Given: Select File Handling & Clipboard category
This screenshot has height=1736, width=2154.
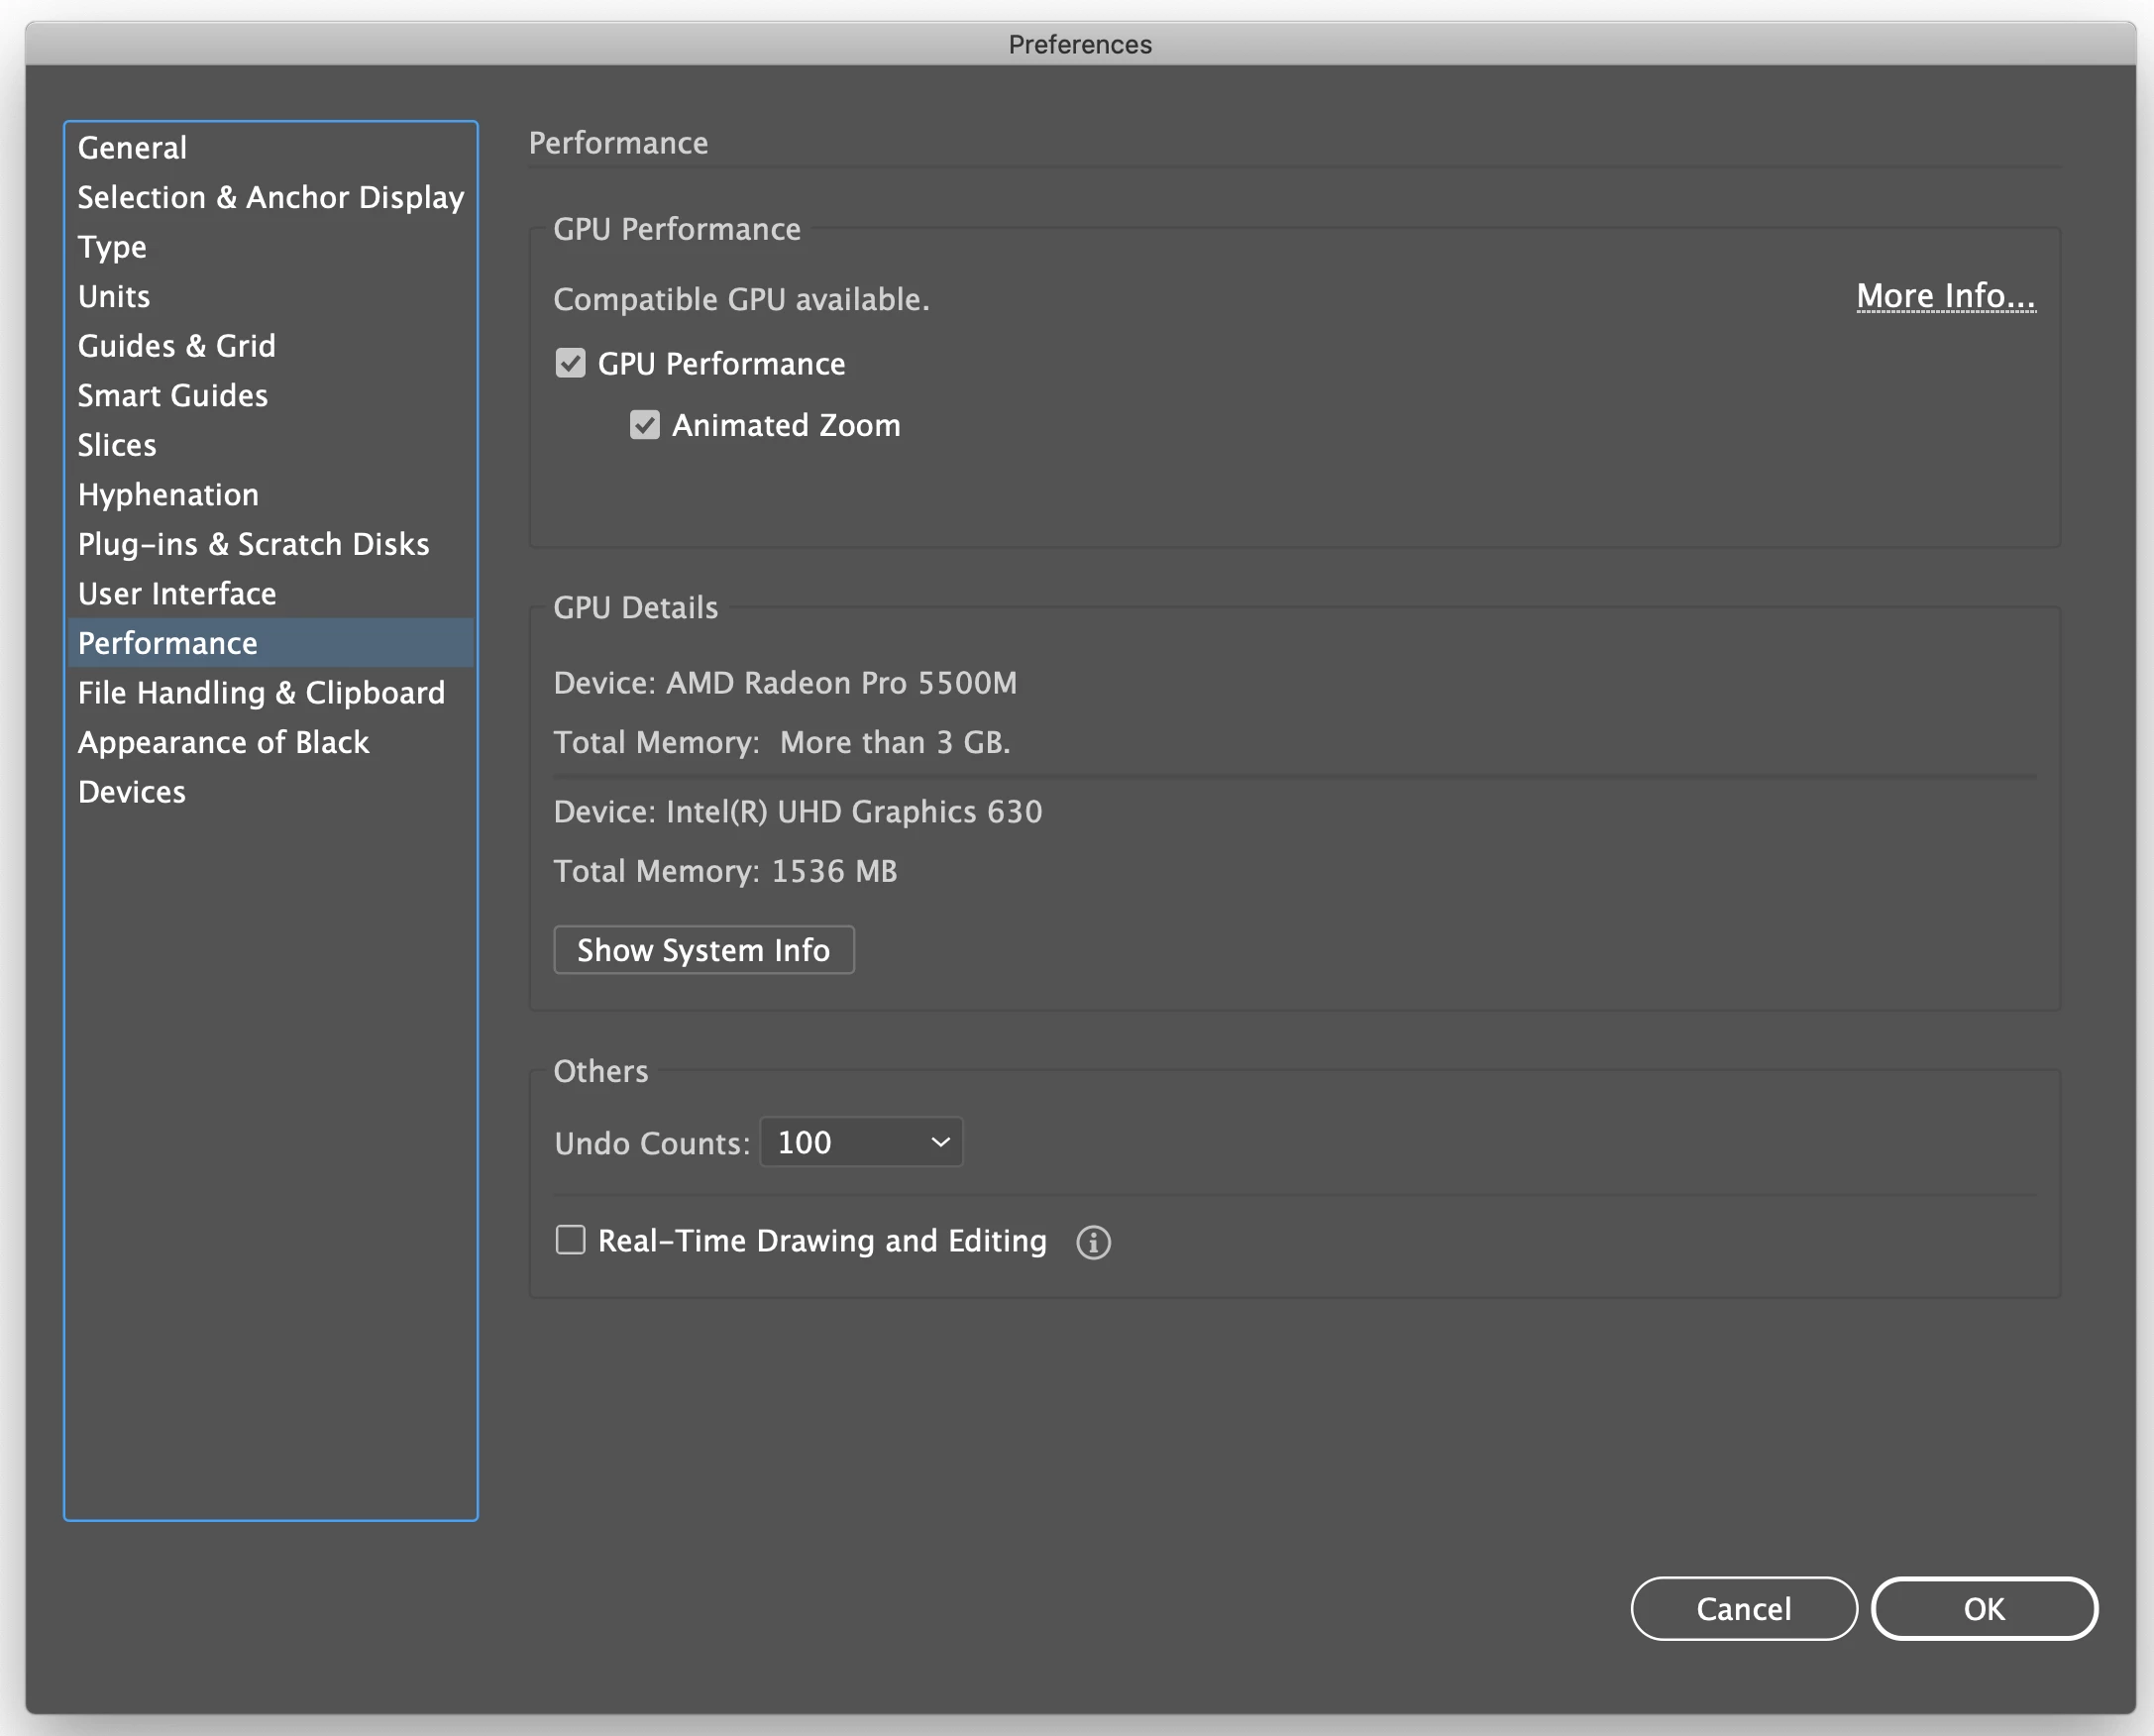Looking at the screenshot, I should coord(261,693).
